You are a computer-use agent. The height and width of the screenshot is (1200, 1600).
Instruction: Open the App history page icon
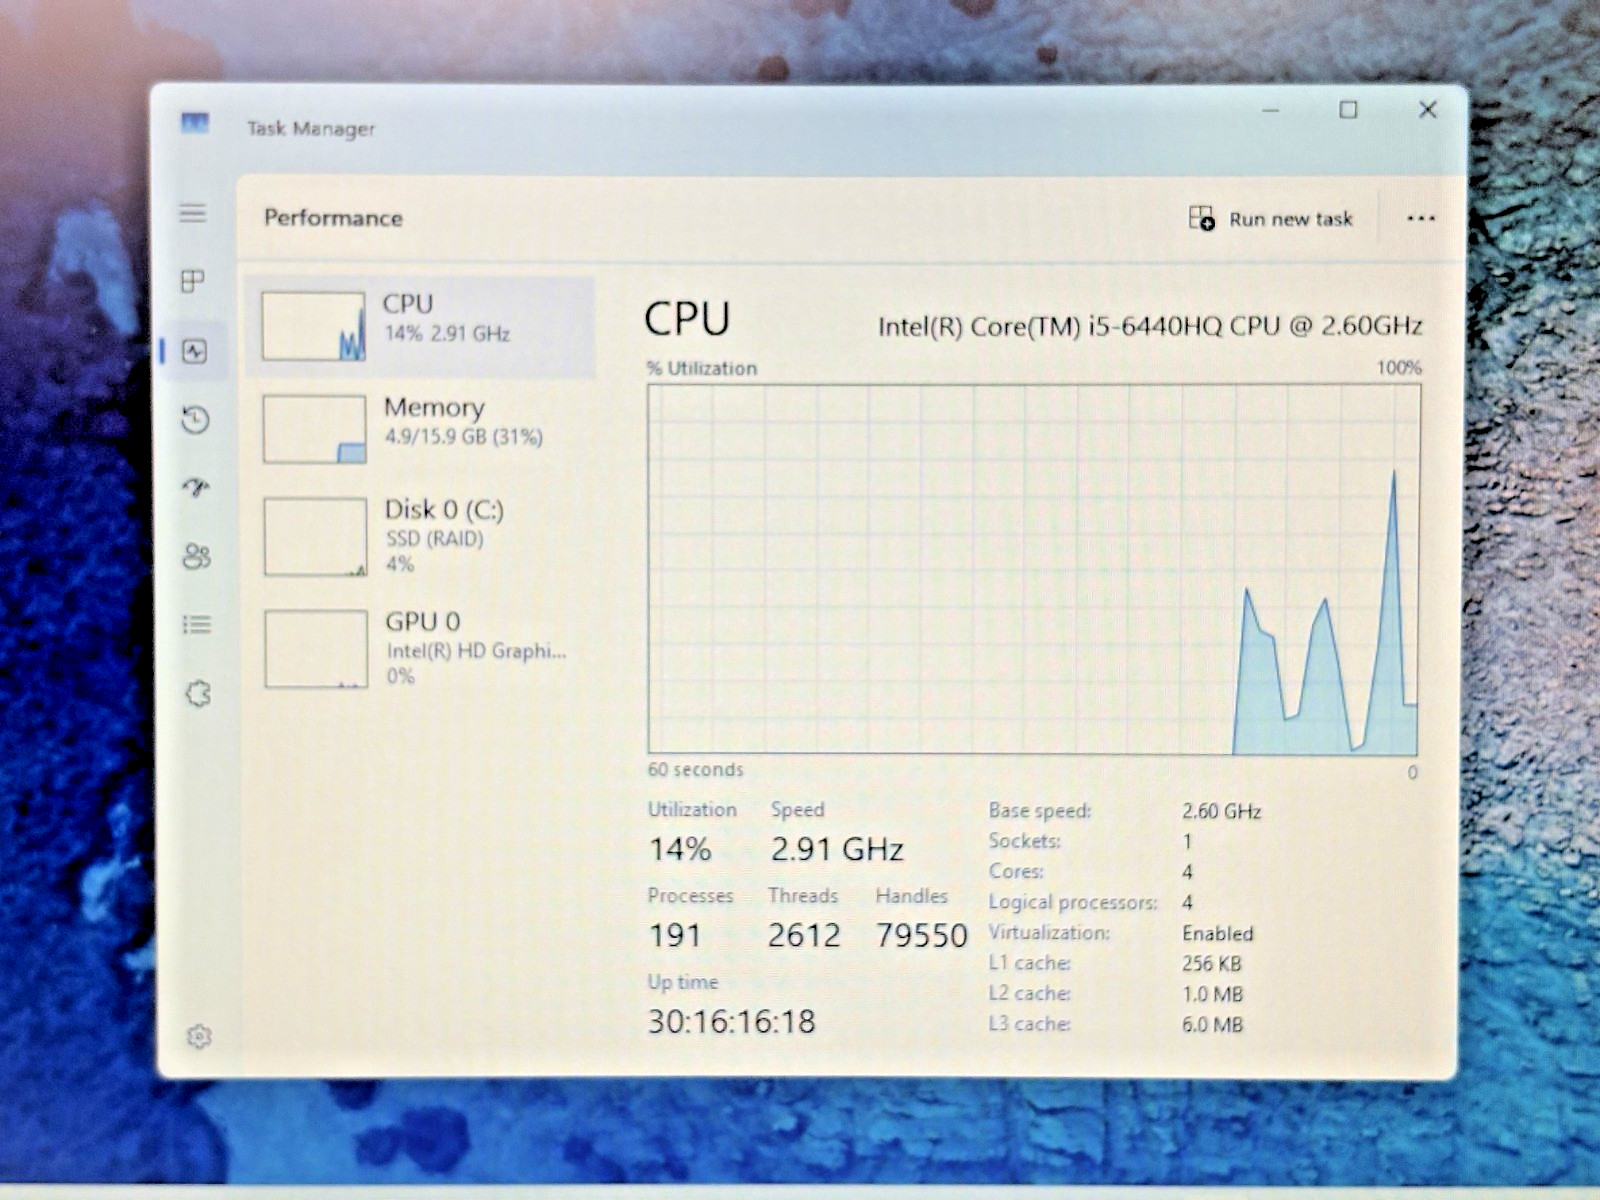coord(196,419)
